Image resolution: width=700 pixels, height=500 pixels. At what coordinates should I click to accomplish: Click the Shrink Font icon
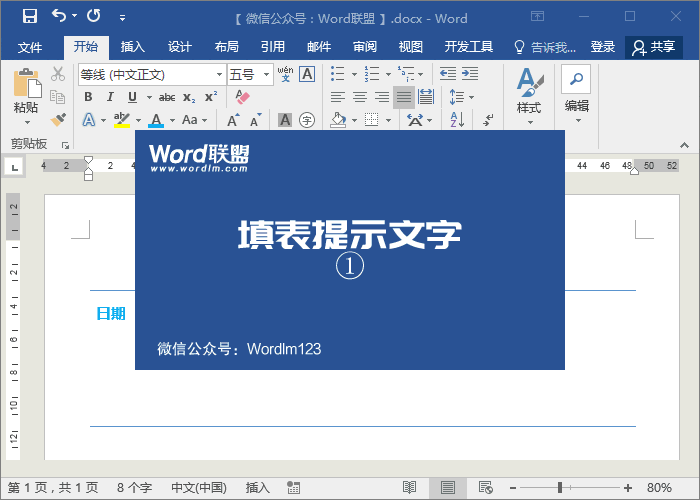(x=255, y=120)
